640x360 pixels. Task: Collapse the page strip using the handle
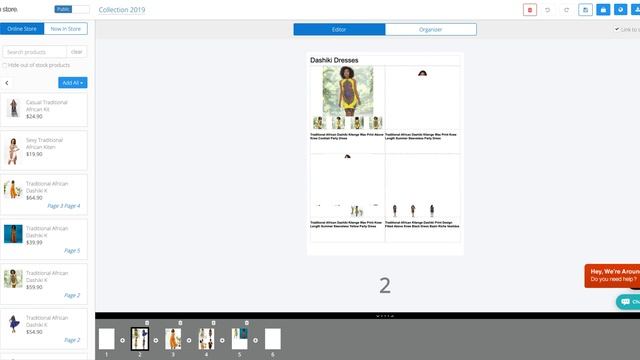pos(385,316)
